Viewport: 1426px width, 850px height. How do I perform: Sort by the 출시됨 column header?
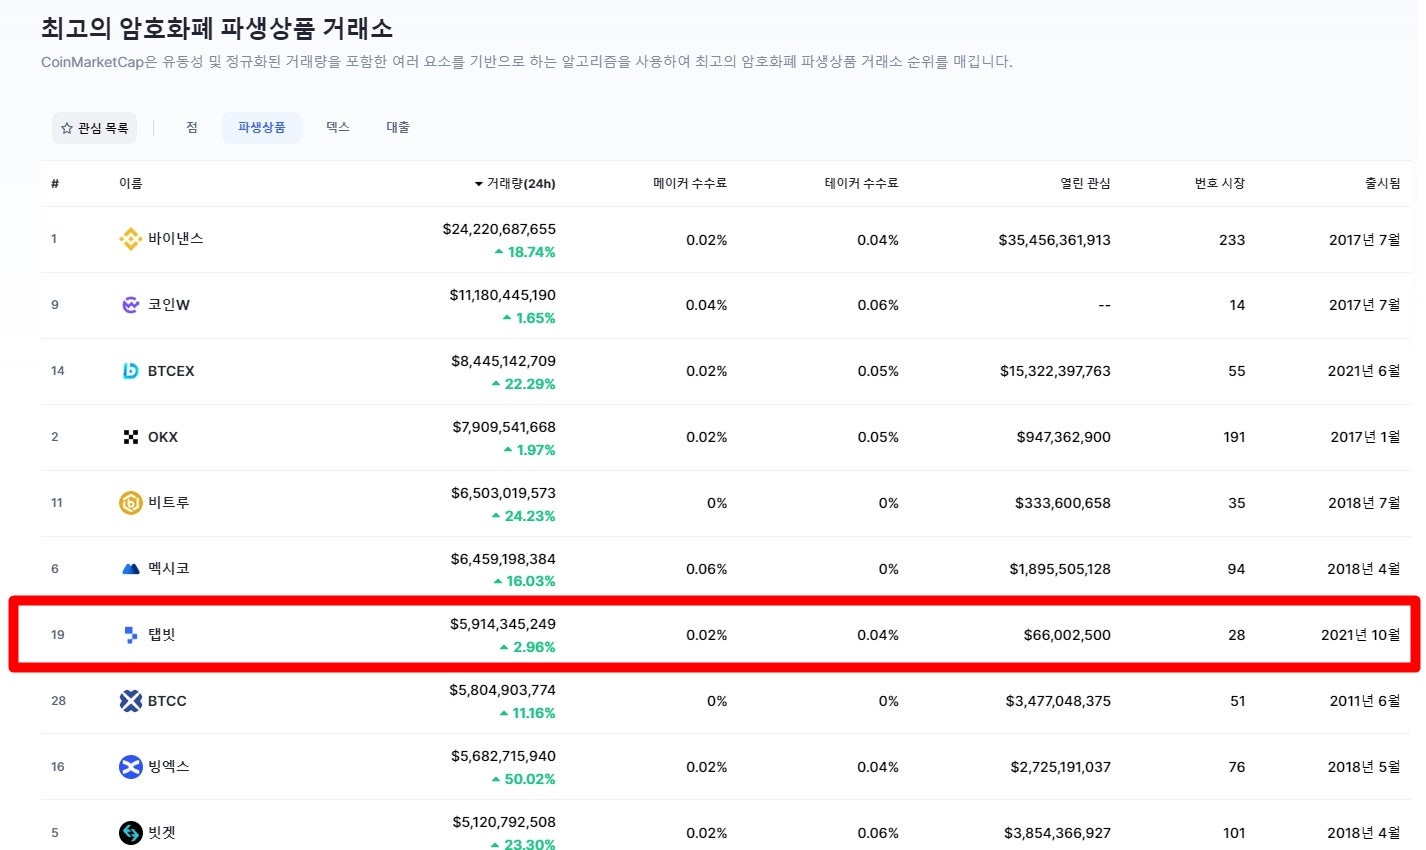(1383, 183)
